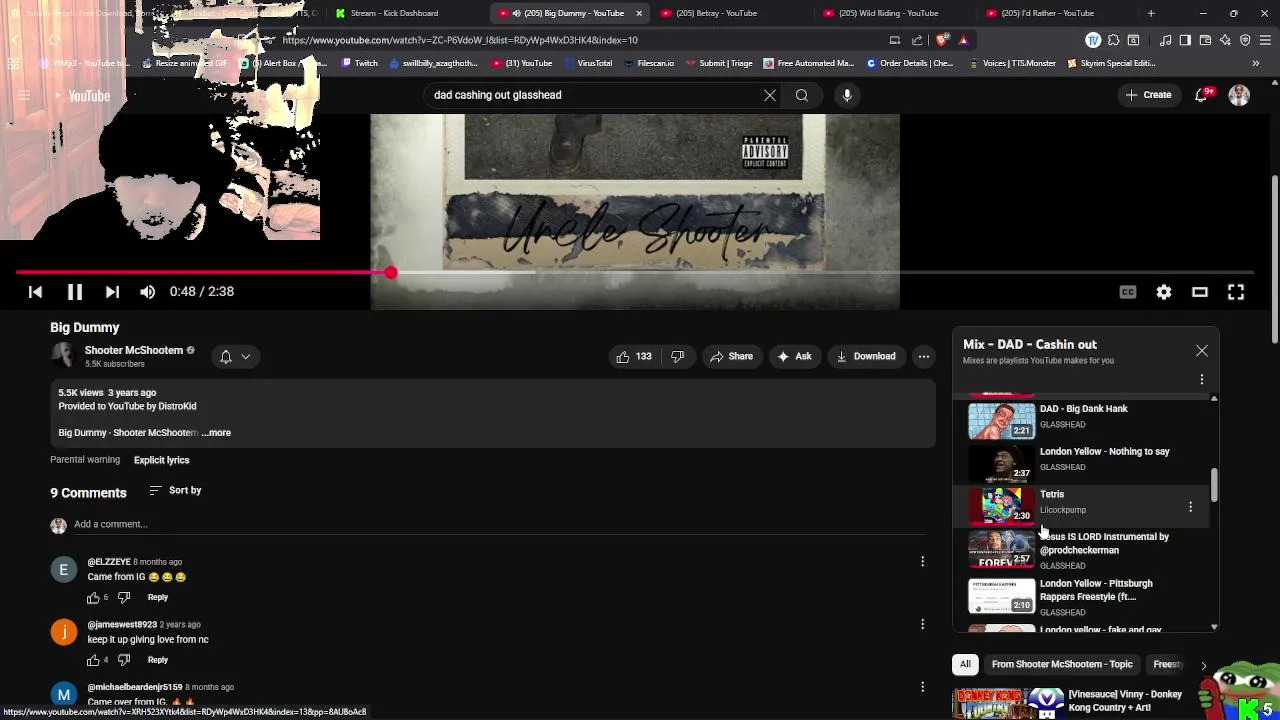The image size is (1280, 720).
Task: Open options menu for @michaelbeardenjr5159 comment
Action: click(922, 687)
